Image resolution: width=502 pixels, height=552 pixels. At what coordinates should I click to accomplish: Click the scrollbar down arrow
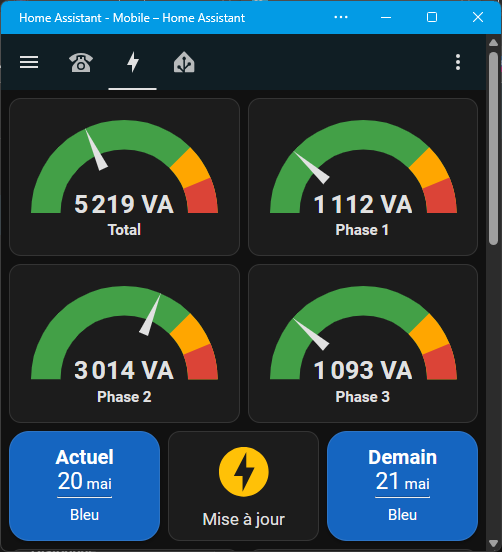pyautogui.click(x=493, y=544)
